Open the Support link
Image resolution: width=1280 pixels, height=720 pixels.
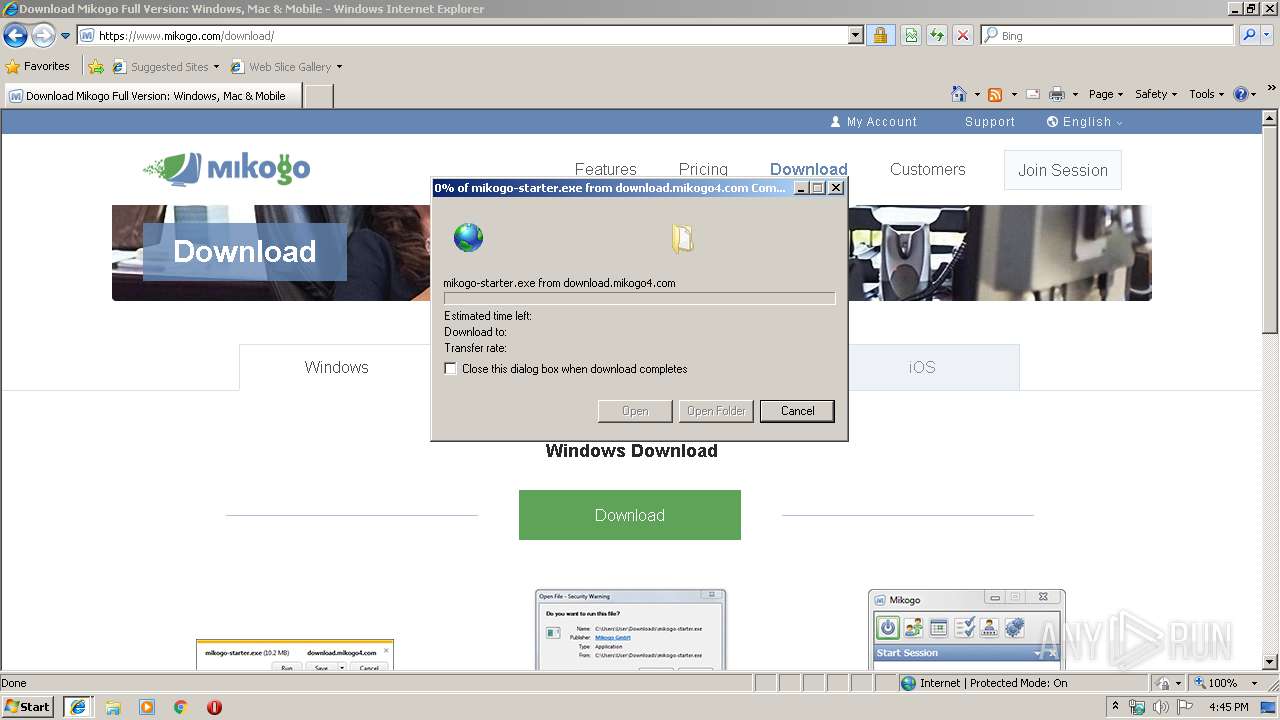pos(990,122)
